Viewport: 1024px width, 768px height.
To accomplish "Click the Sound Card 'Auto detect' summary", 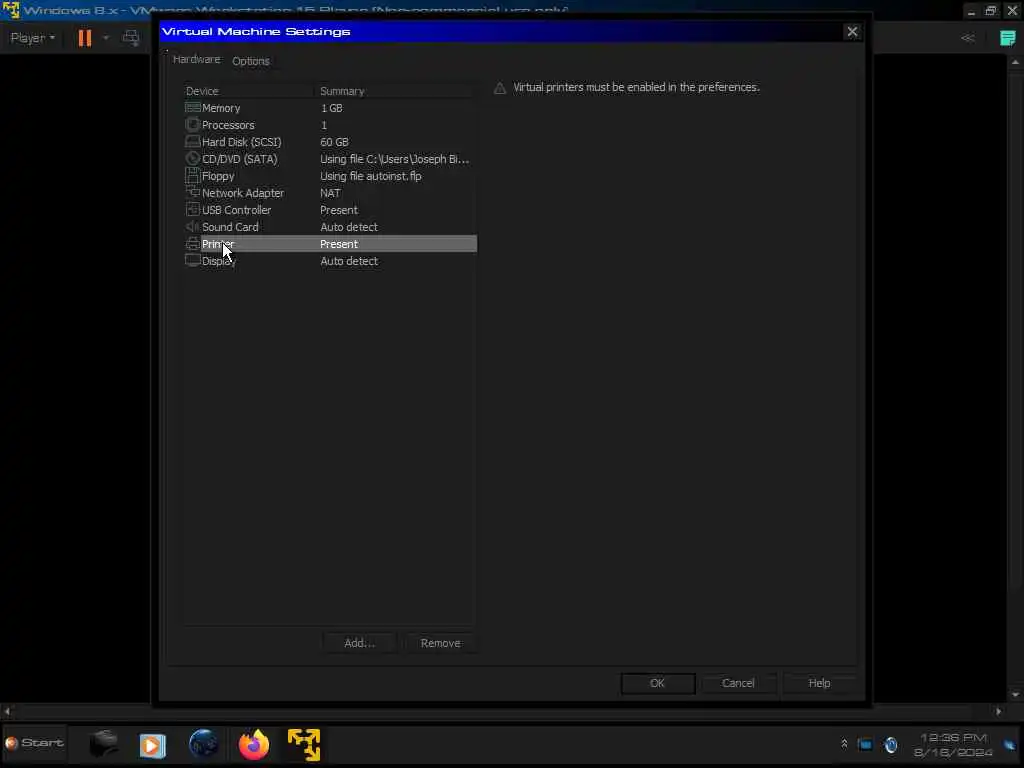I will pyautogui.click(x=349, y=227).
